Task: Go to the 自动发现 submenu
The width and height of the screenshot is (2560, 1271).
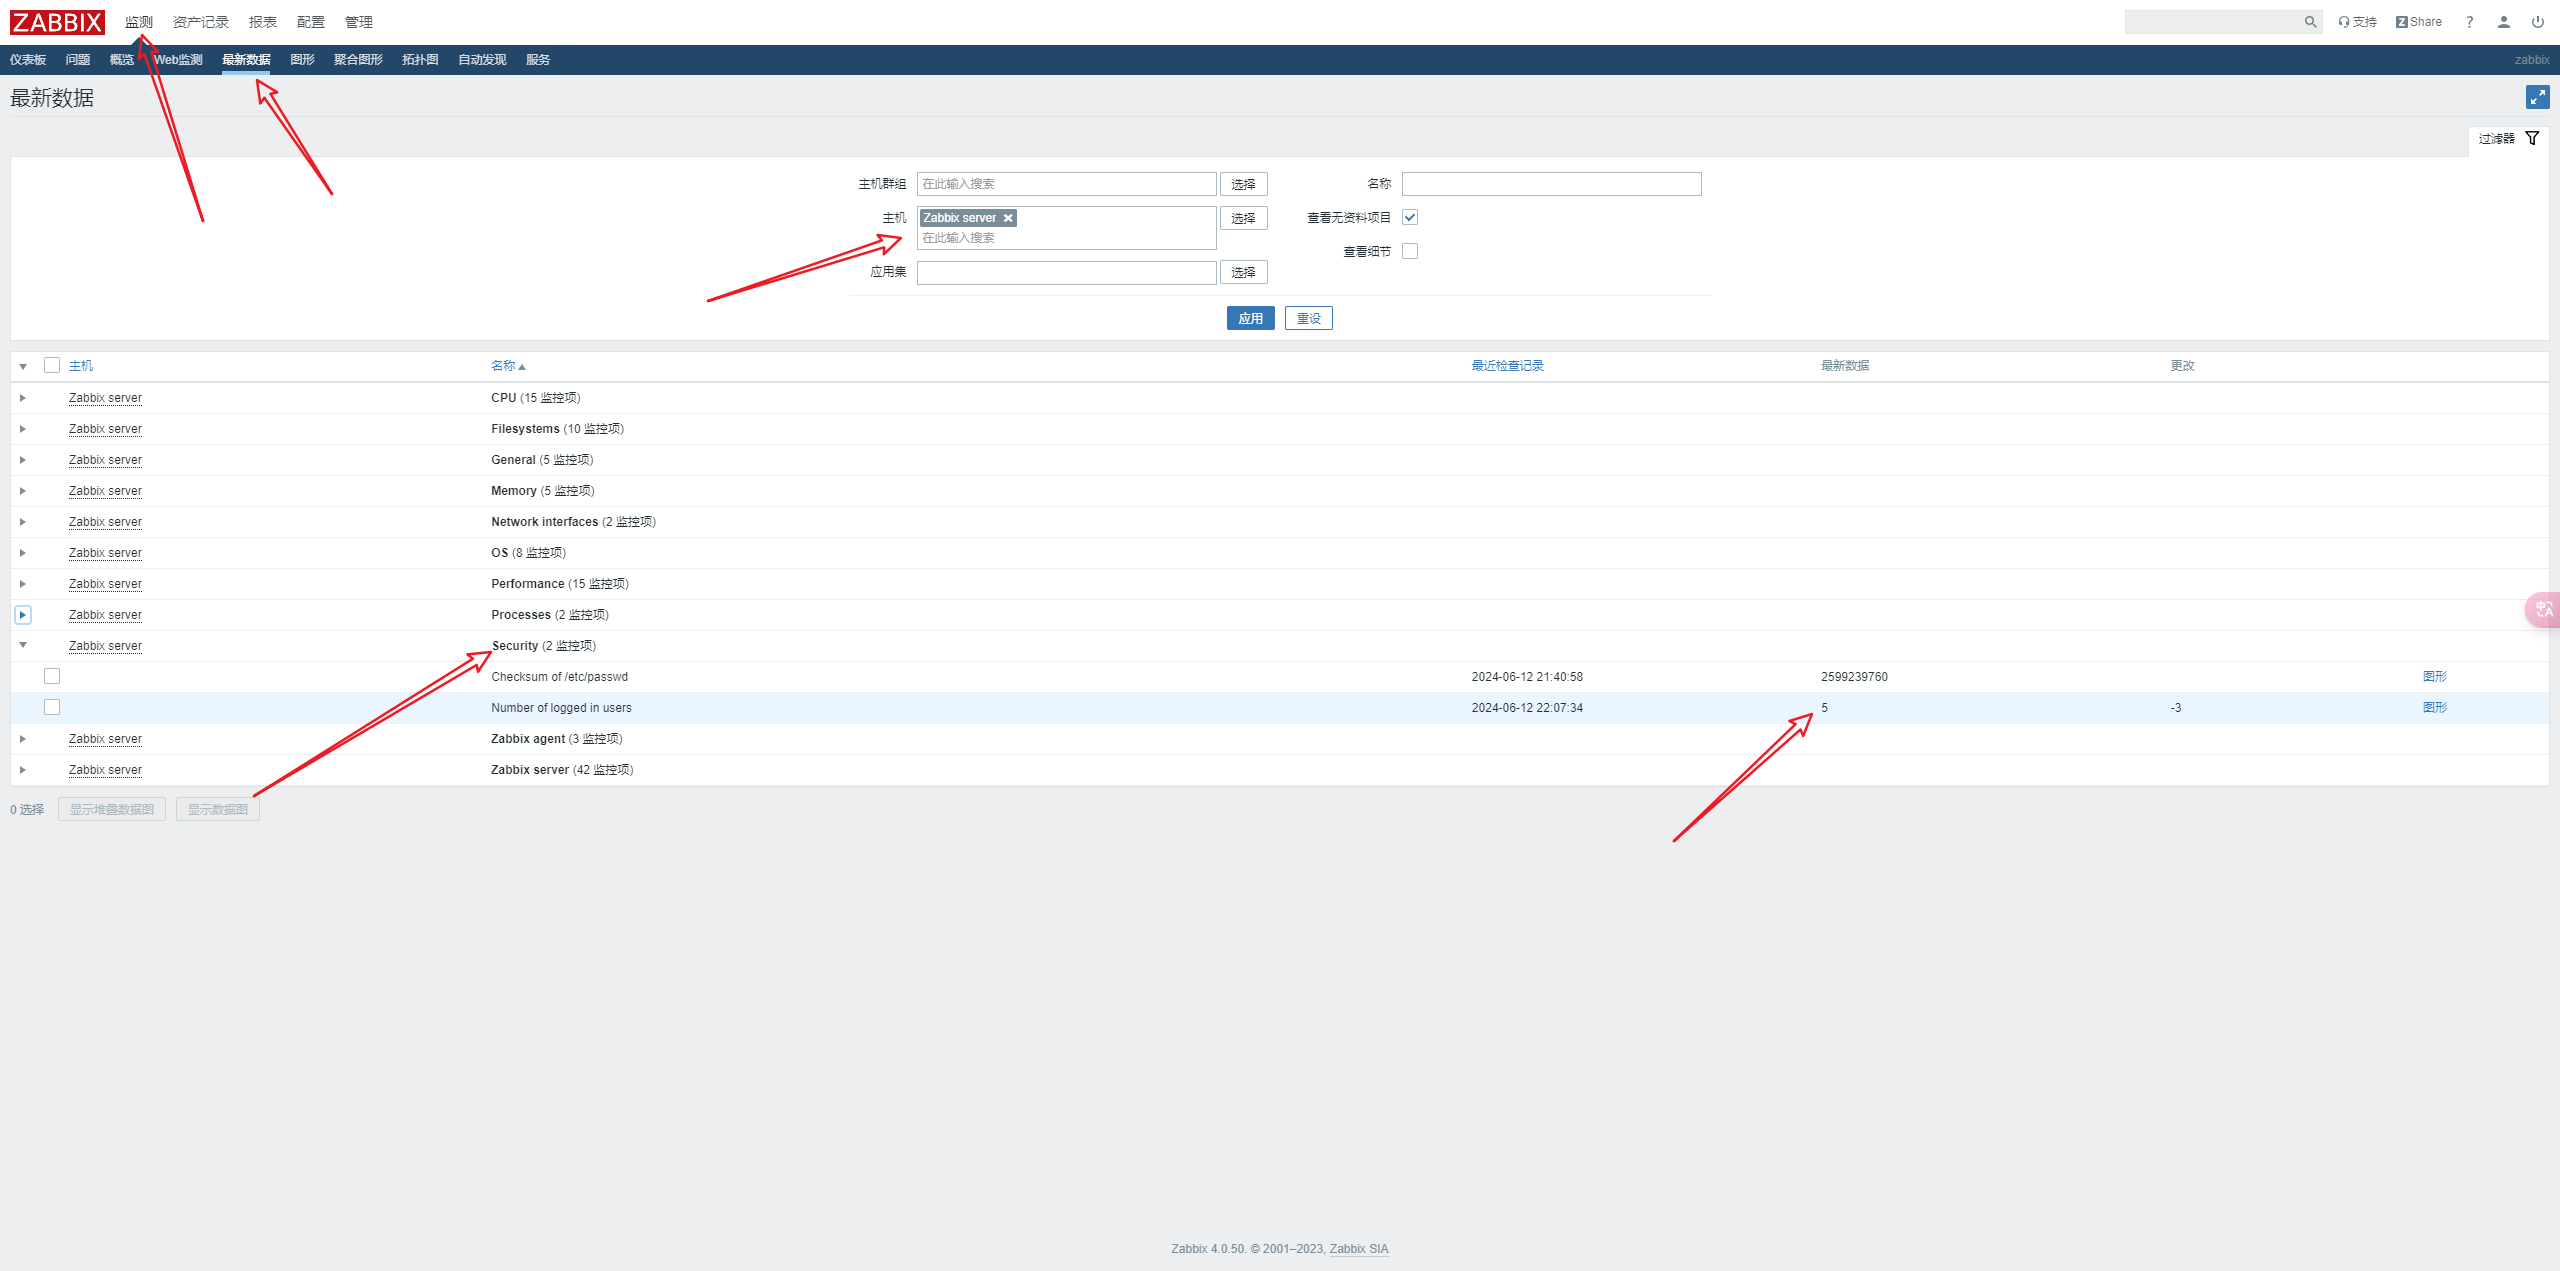Action: (482, 60)
